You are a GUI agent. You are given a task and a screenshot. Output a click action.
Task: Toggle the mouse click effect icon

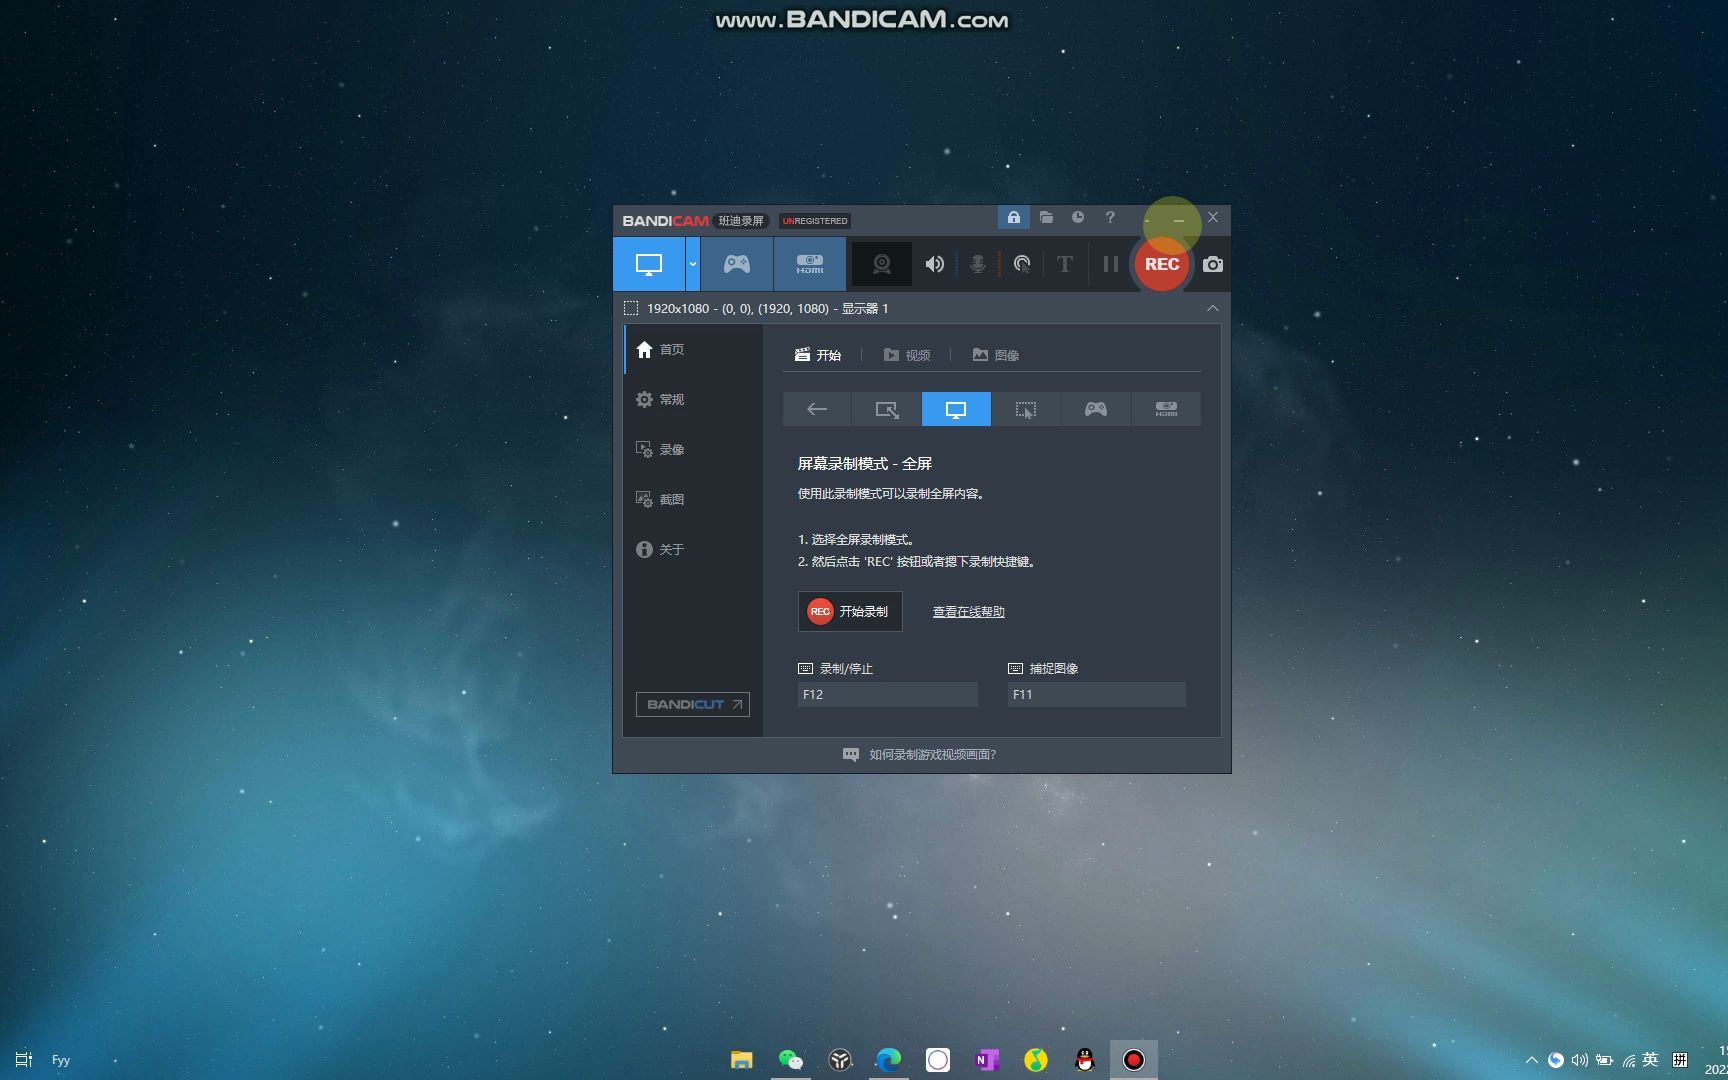pyautogui.click(x=1022, y=264)
